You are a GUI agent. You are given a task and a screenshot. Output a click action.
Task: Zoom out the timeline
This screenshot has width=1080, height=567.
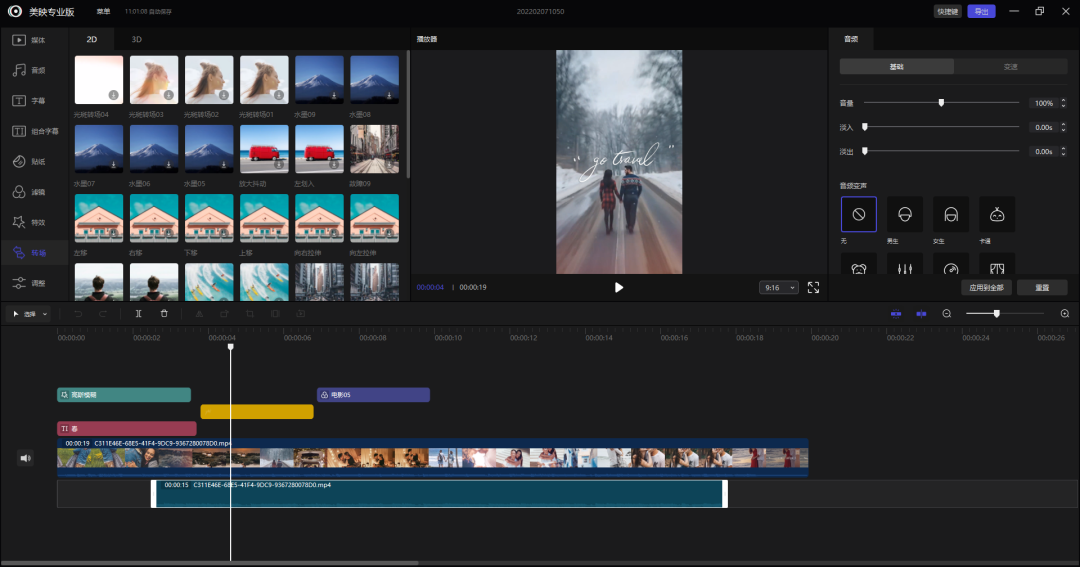[947, 313]
